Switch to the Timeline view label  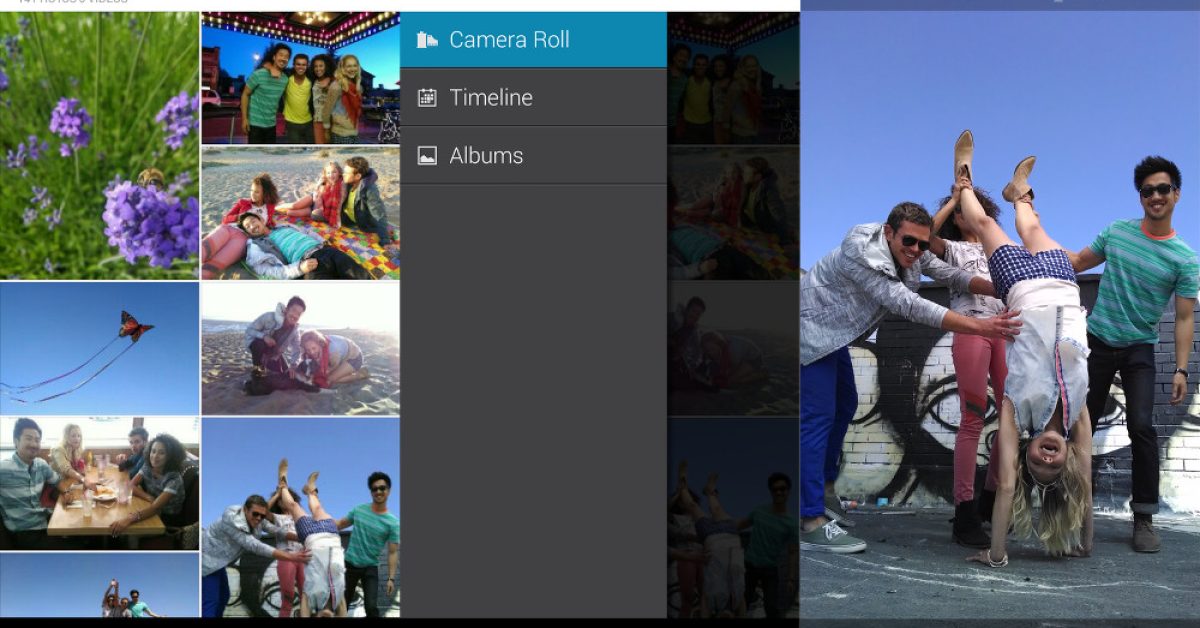pos(491,98)
